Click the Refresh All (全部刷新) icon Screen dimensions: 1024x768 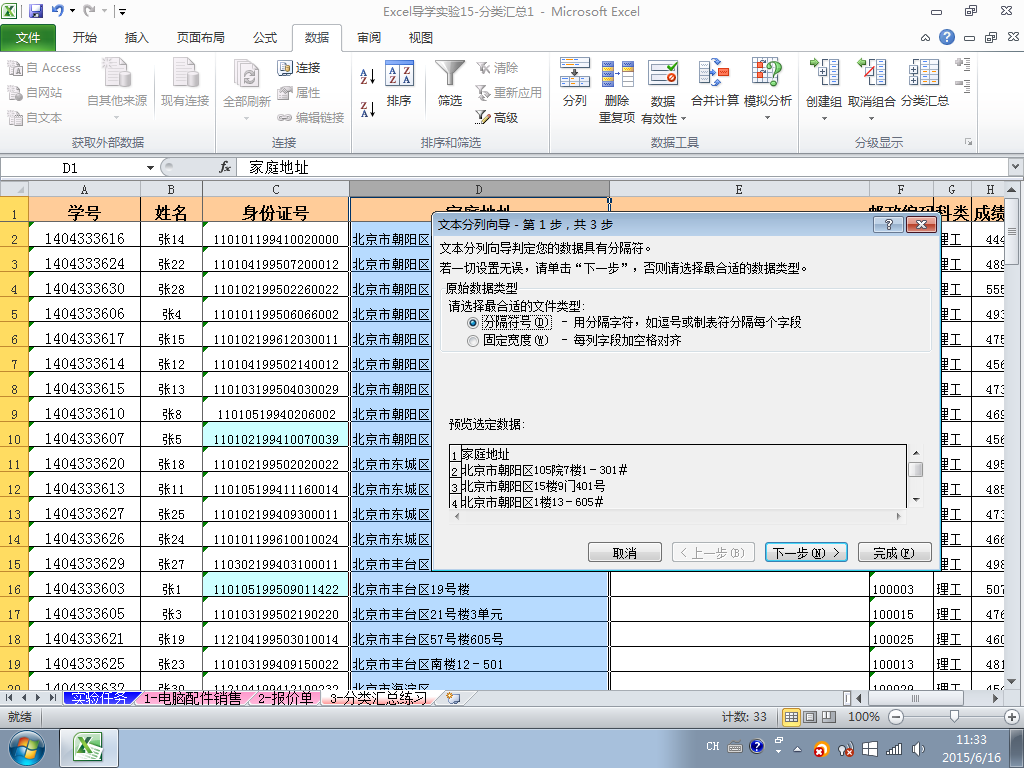pos(246,73)
